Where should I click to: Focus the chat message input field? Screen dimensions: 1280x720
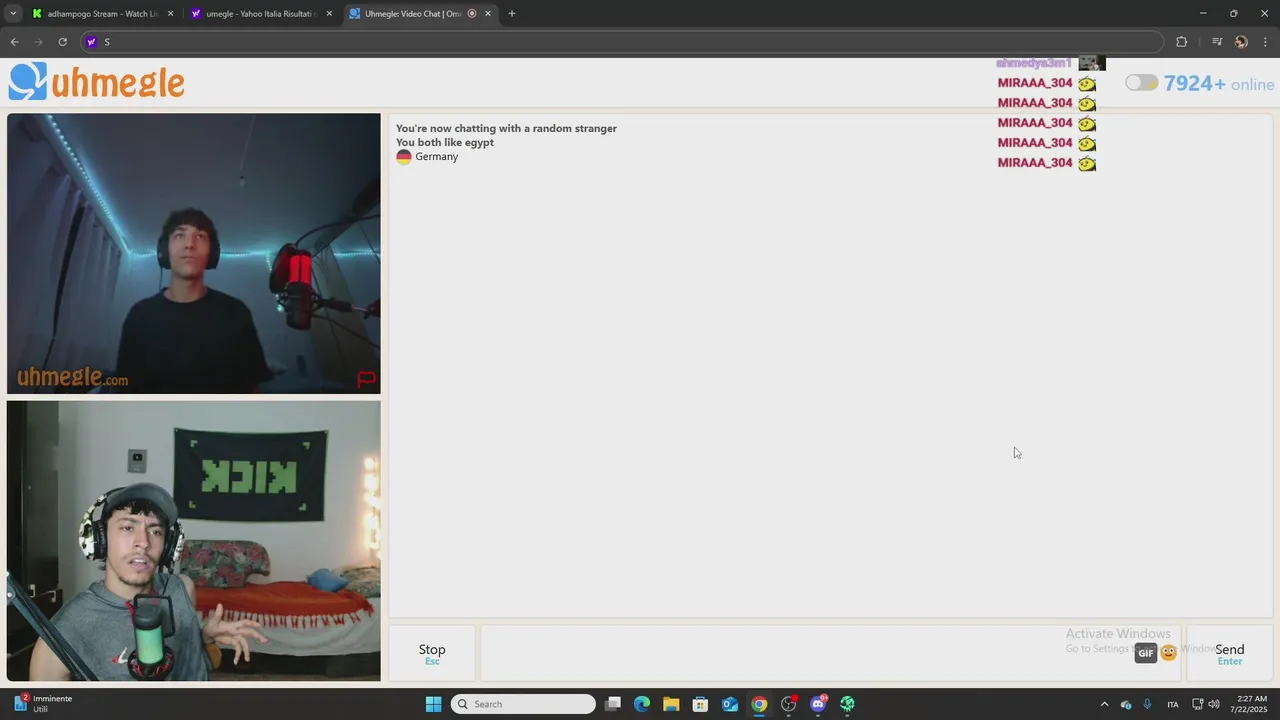830,653
